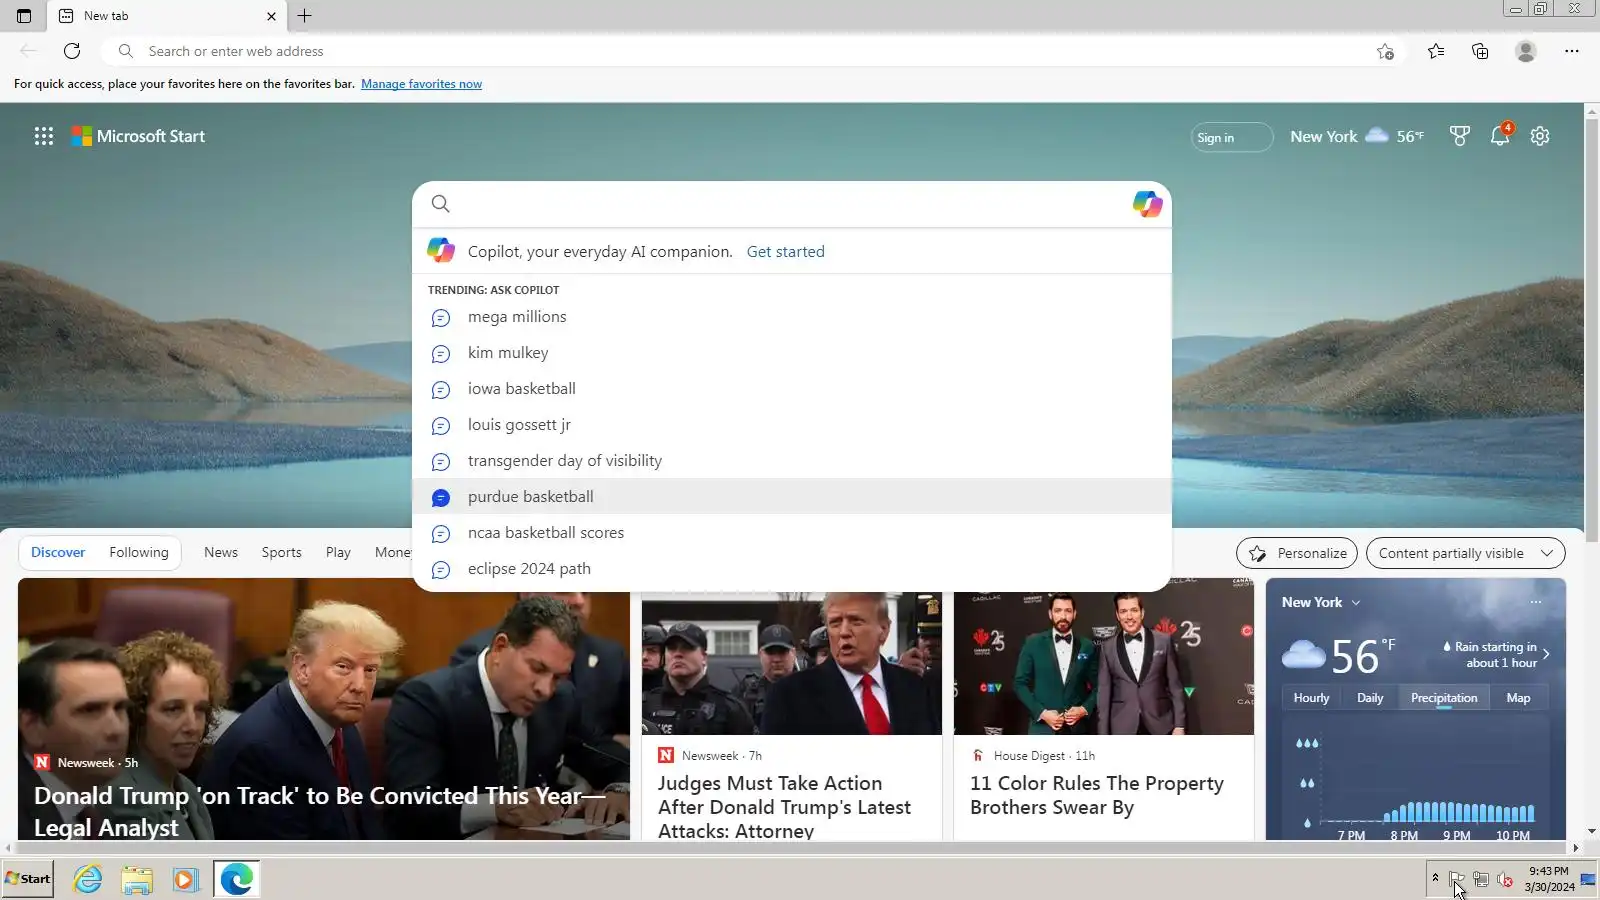Open Windows Media Player taskbar icon

pyautogui.click(x=185, y=879)
